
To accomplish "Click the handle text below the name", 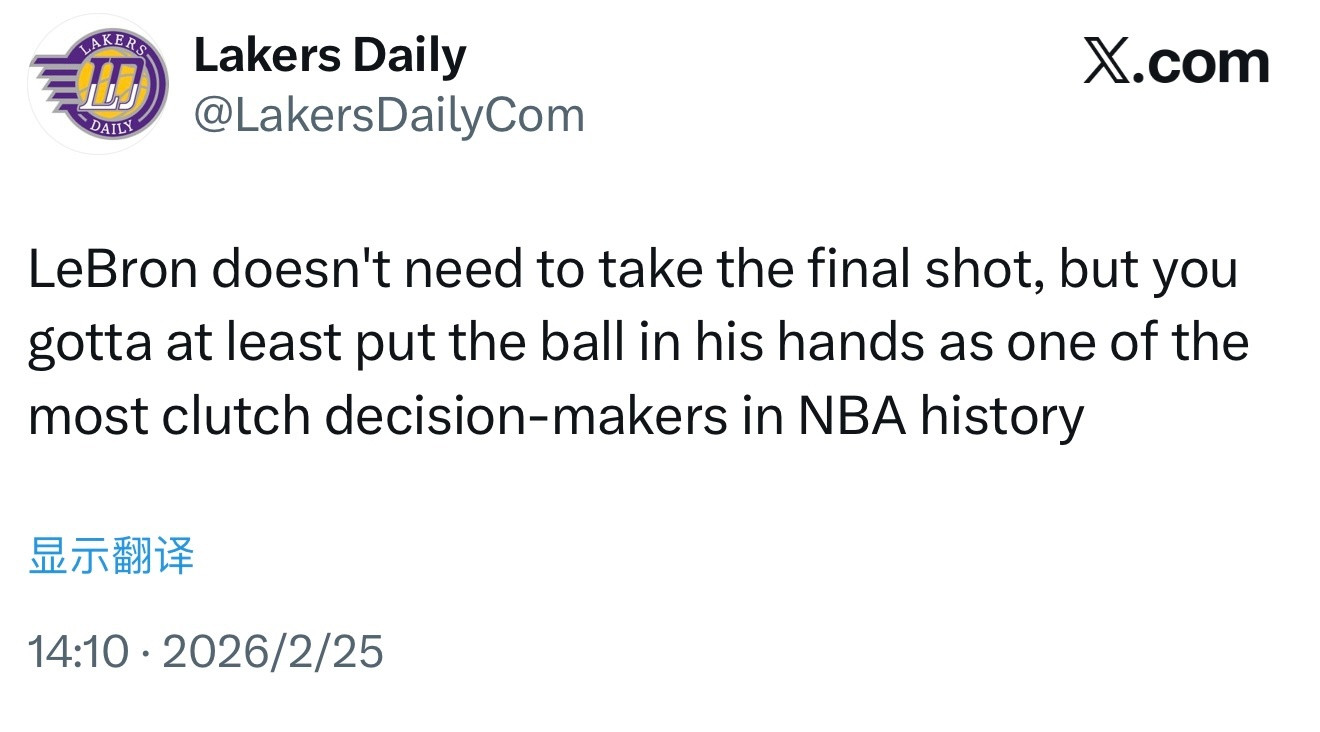I will (x=389, y=113).
